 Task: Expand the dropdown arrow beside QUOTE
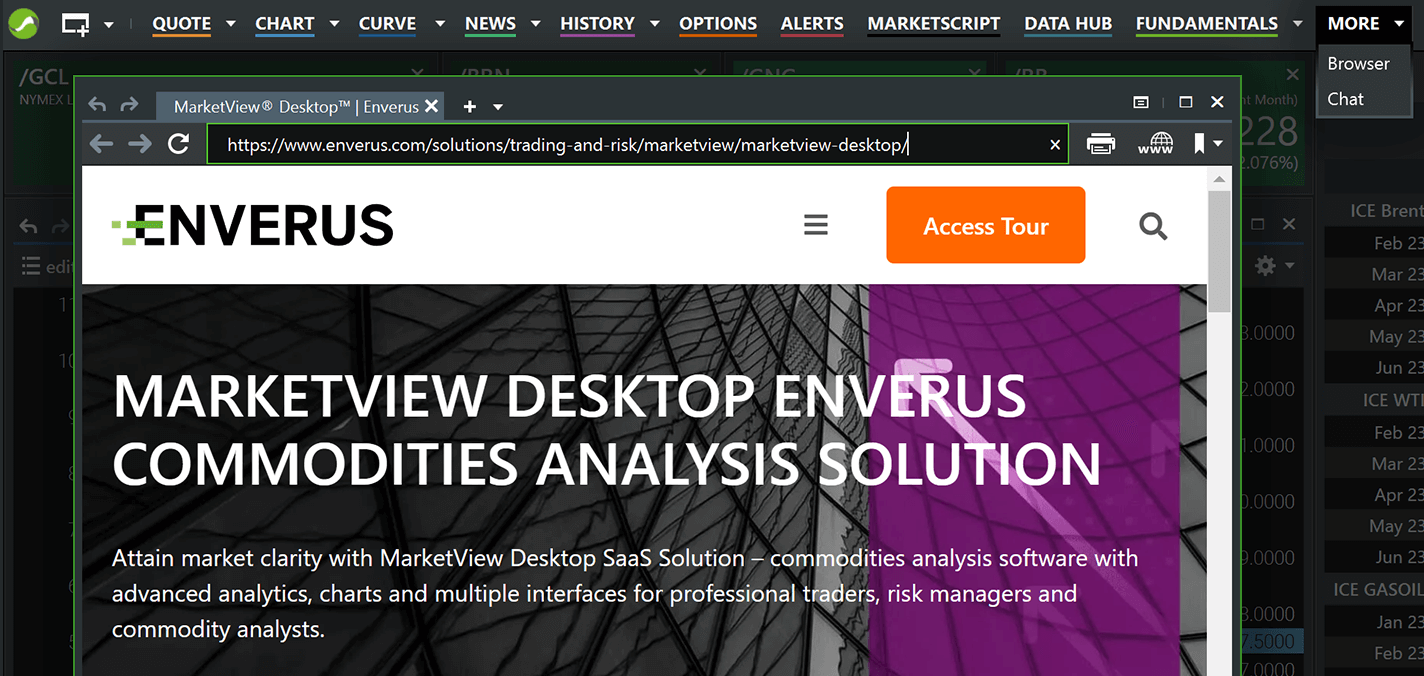coord(231,23)
